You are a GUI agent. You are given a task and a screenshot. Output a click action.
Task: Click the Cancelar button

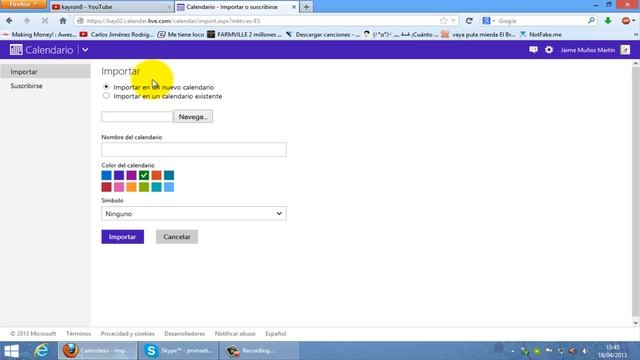[177, 237]
